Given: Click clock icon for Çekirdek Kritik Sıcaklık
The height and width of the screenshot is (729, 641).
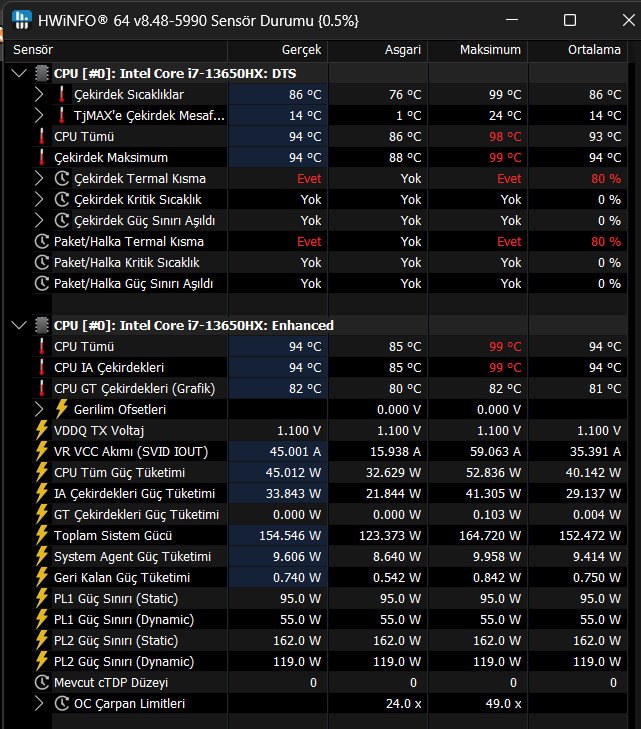Looking at the screenshot, I should pos(62,199).
